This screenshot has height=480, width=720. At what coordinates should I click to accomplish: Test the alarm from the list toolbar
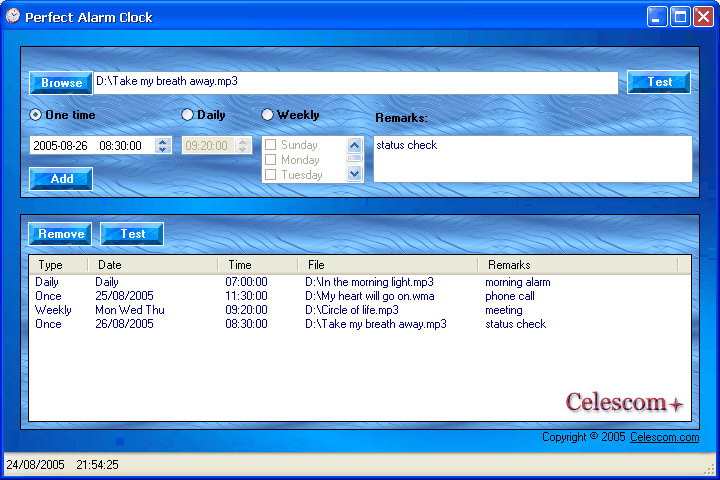[132, 234]
